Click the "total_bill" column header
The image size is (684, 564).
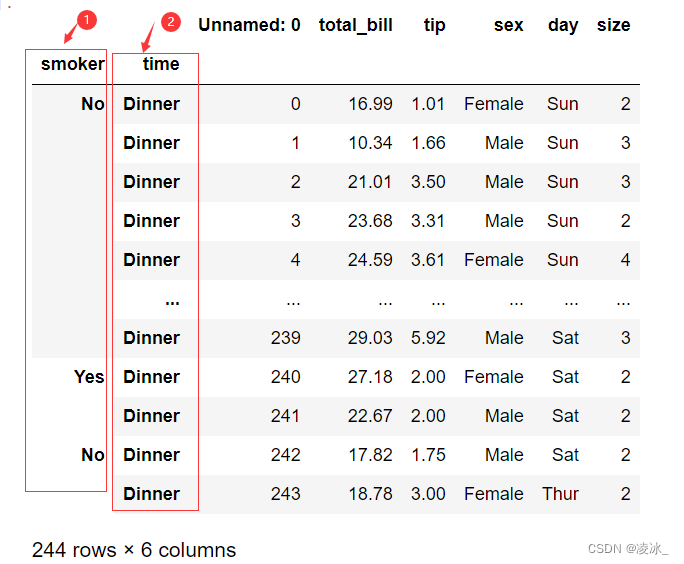356,25
